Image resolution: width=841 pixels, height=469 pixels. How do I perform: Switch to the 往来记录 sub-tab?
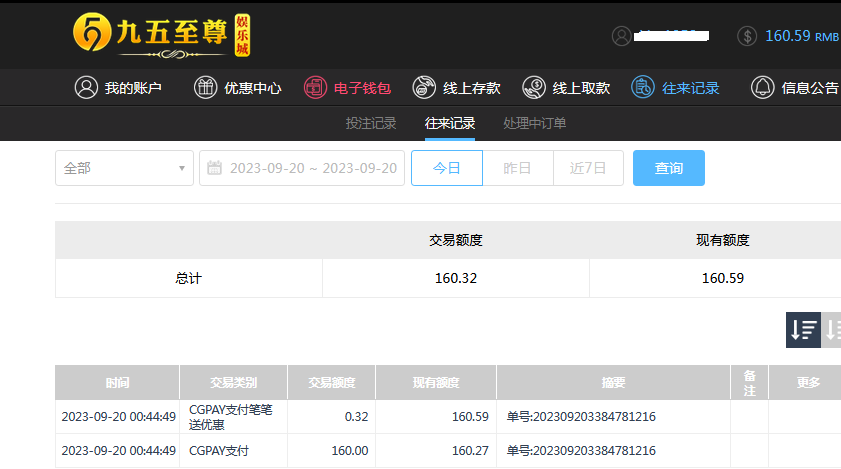pyautogui.click(x=449, y=123)
